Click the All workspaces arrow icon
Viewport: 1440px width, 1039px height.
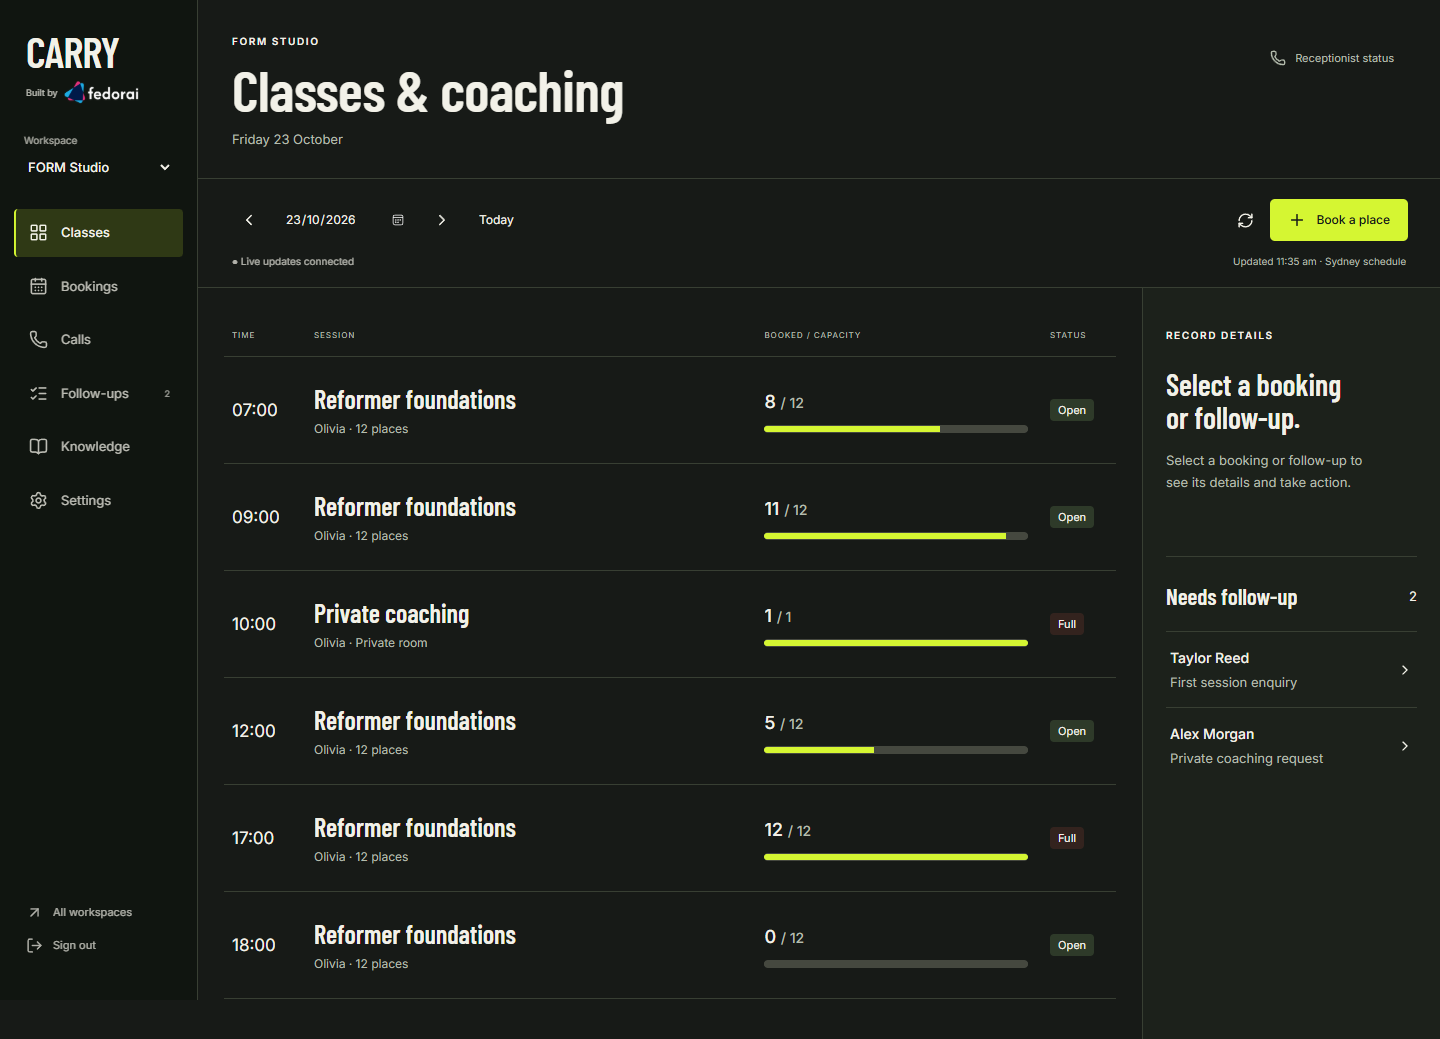pyautogui.click(x=34, y=912)
